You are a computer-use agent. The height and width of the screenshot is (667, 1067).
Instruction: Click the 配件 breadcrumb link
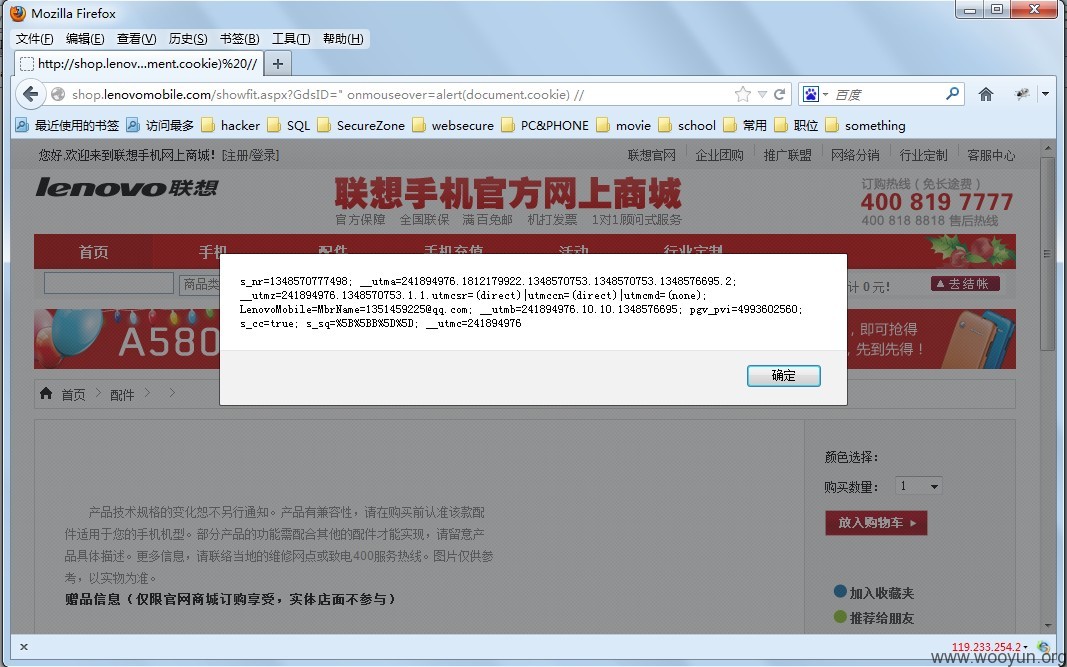coord(122,395)
